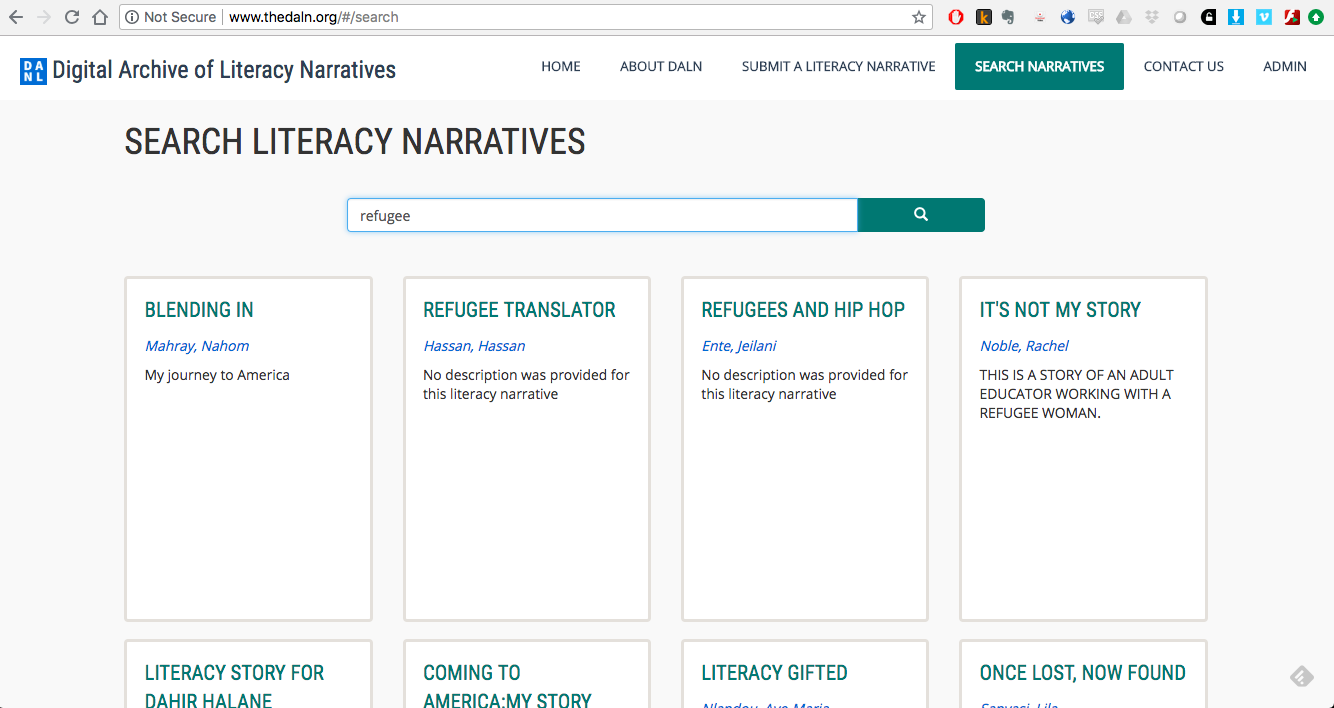Bookmark this page with the star icon
1334x708 pixels.
pos(918,17)
